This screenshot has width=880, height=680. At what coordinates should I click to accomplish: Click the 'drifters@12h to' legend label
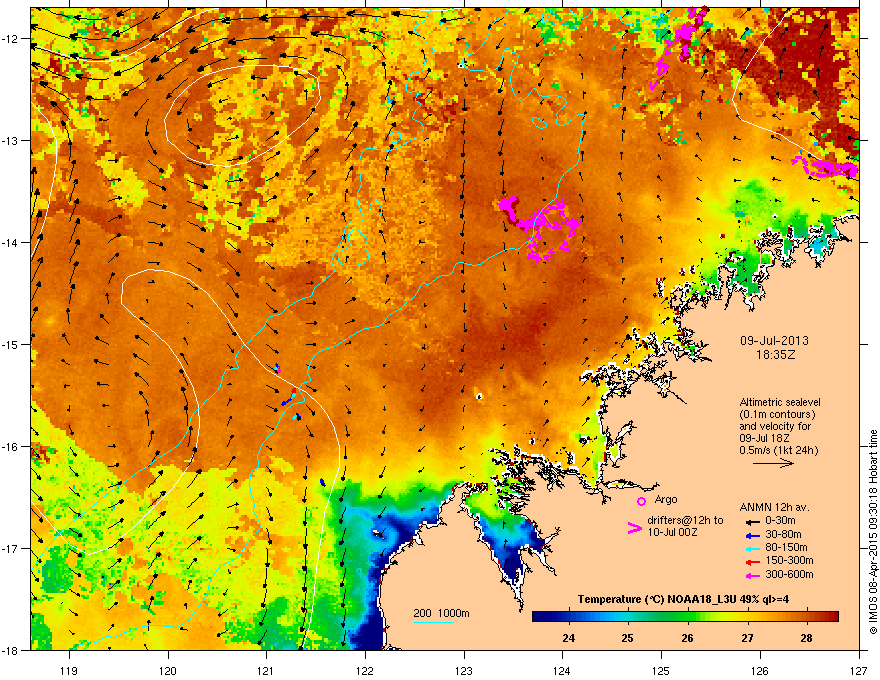(x=685, y=521)
